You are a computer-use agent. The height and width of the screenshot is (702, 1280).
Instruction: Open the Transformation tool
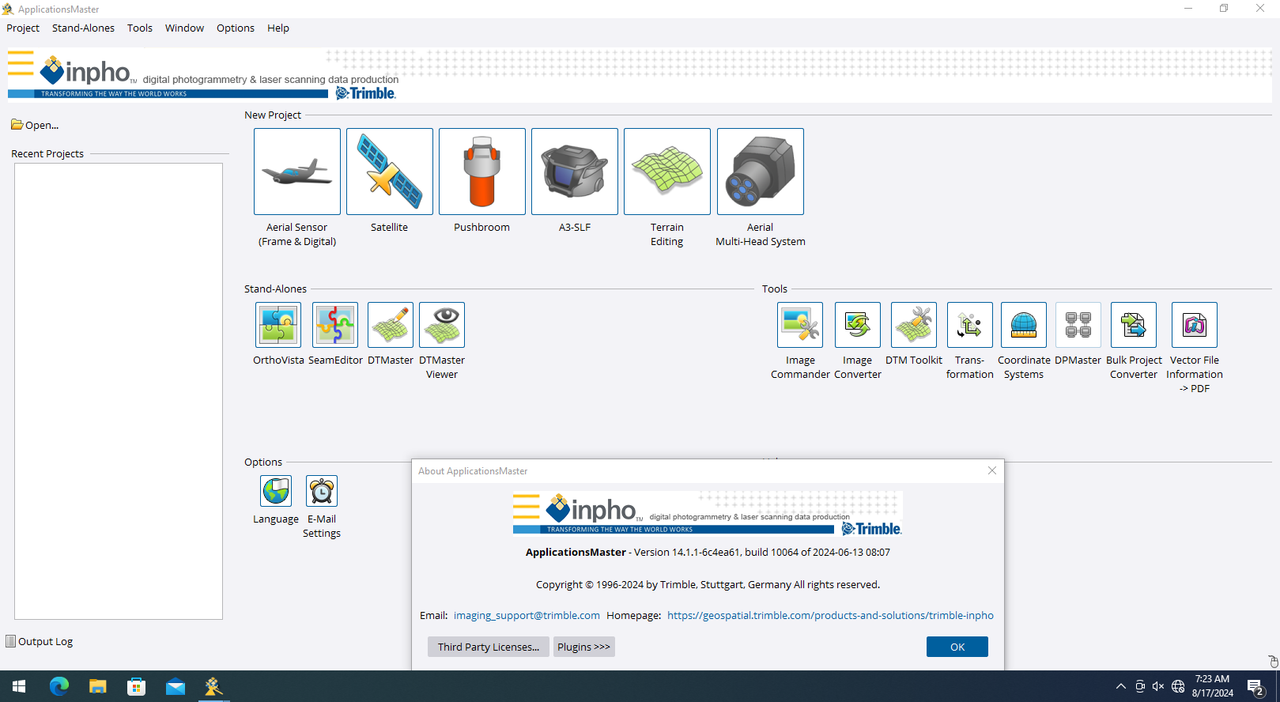click(970, 325)
